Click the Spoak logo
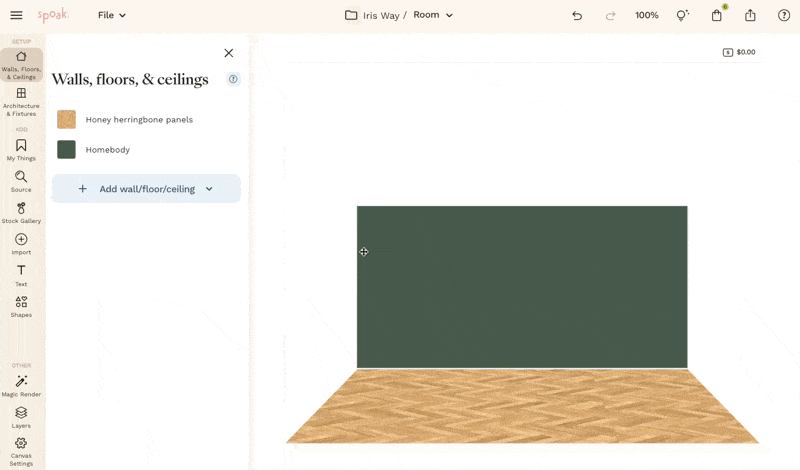The width and height of the screenshot is (800, 470). pyautogui.click(x=53, y=15)
